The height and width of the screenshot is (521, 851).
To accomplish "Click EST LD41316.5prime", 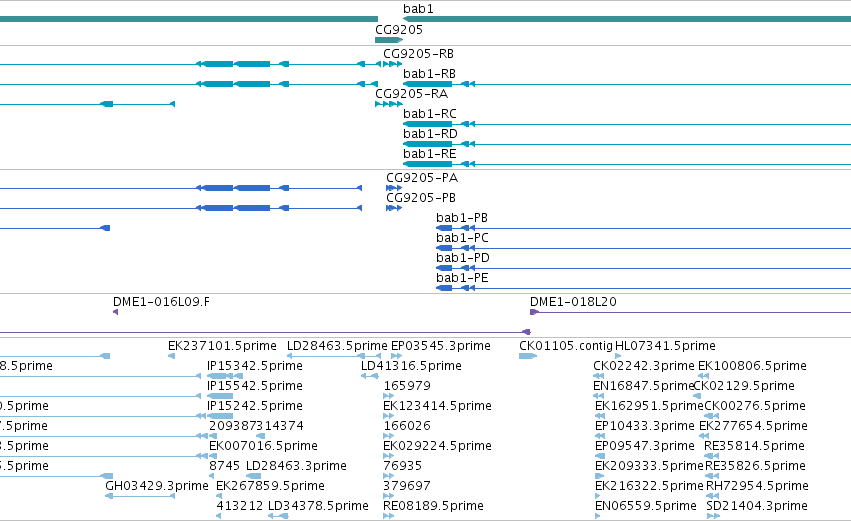I will 411,366.
